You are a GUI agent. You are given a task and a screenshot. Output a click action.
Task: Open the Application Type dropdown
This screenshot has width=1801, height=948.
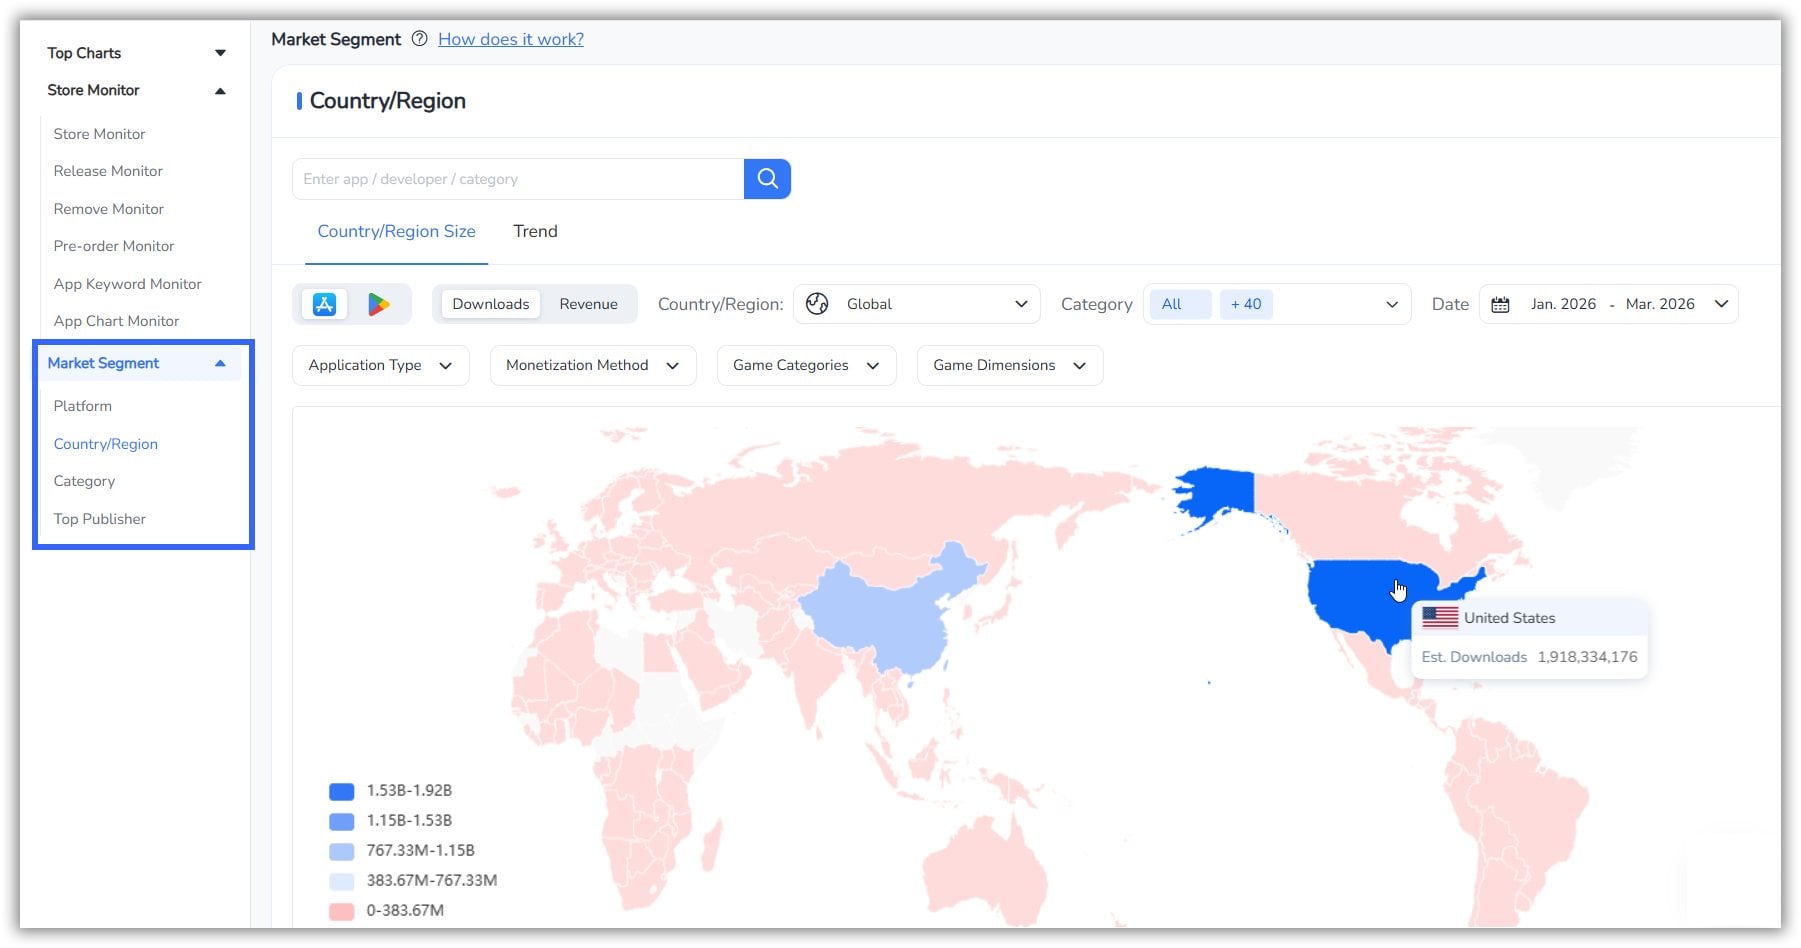pyautogui.click(x=380, y=365)
